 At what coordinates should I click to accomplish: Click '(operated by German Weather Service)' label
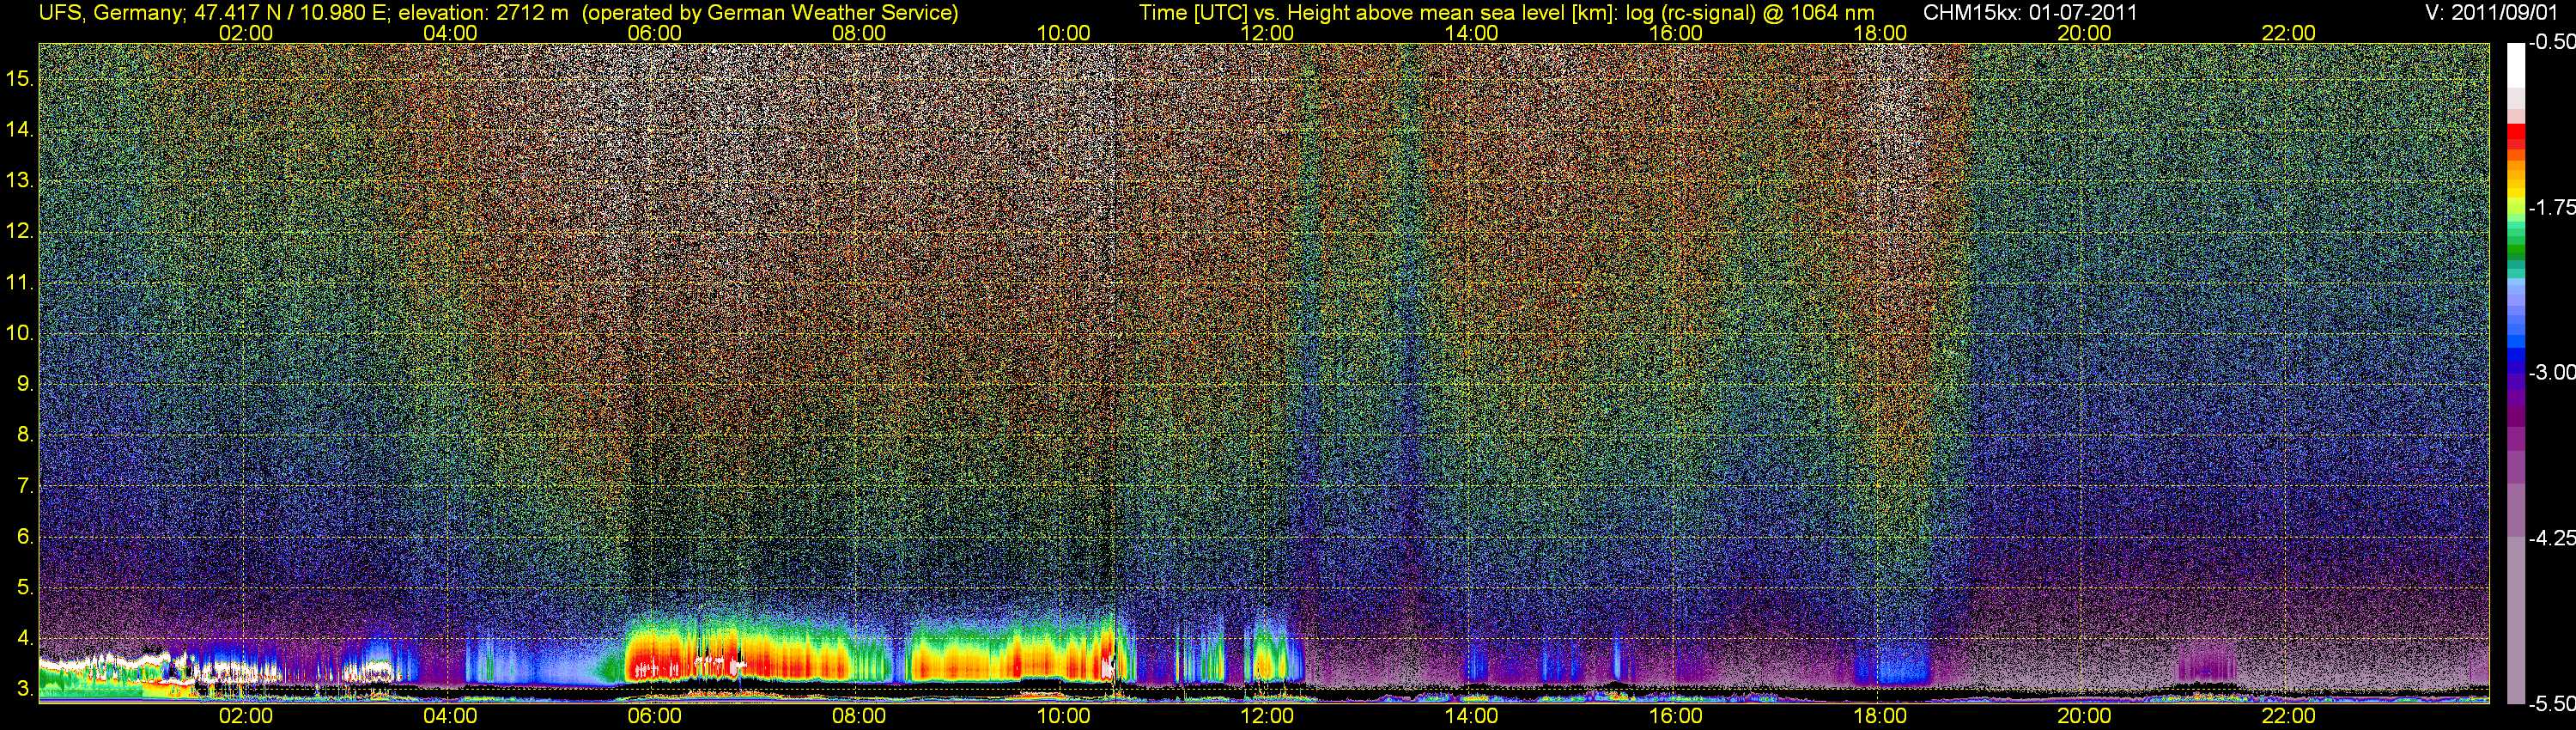[x=770, y=13]
